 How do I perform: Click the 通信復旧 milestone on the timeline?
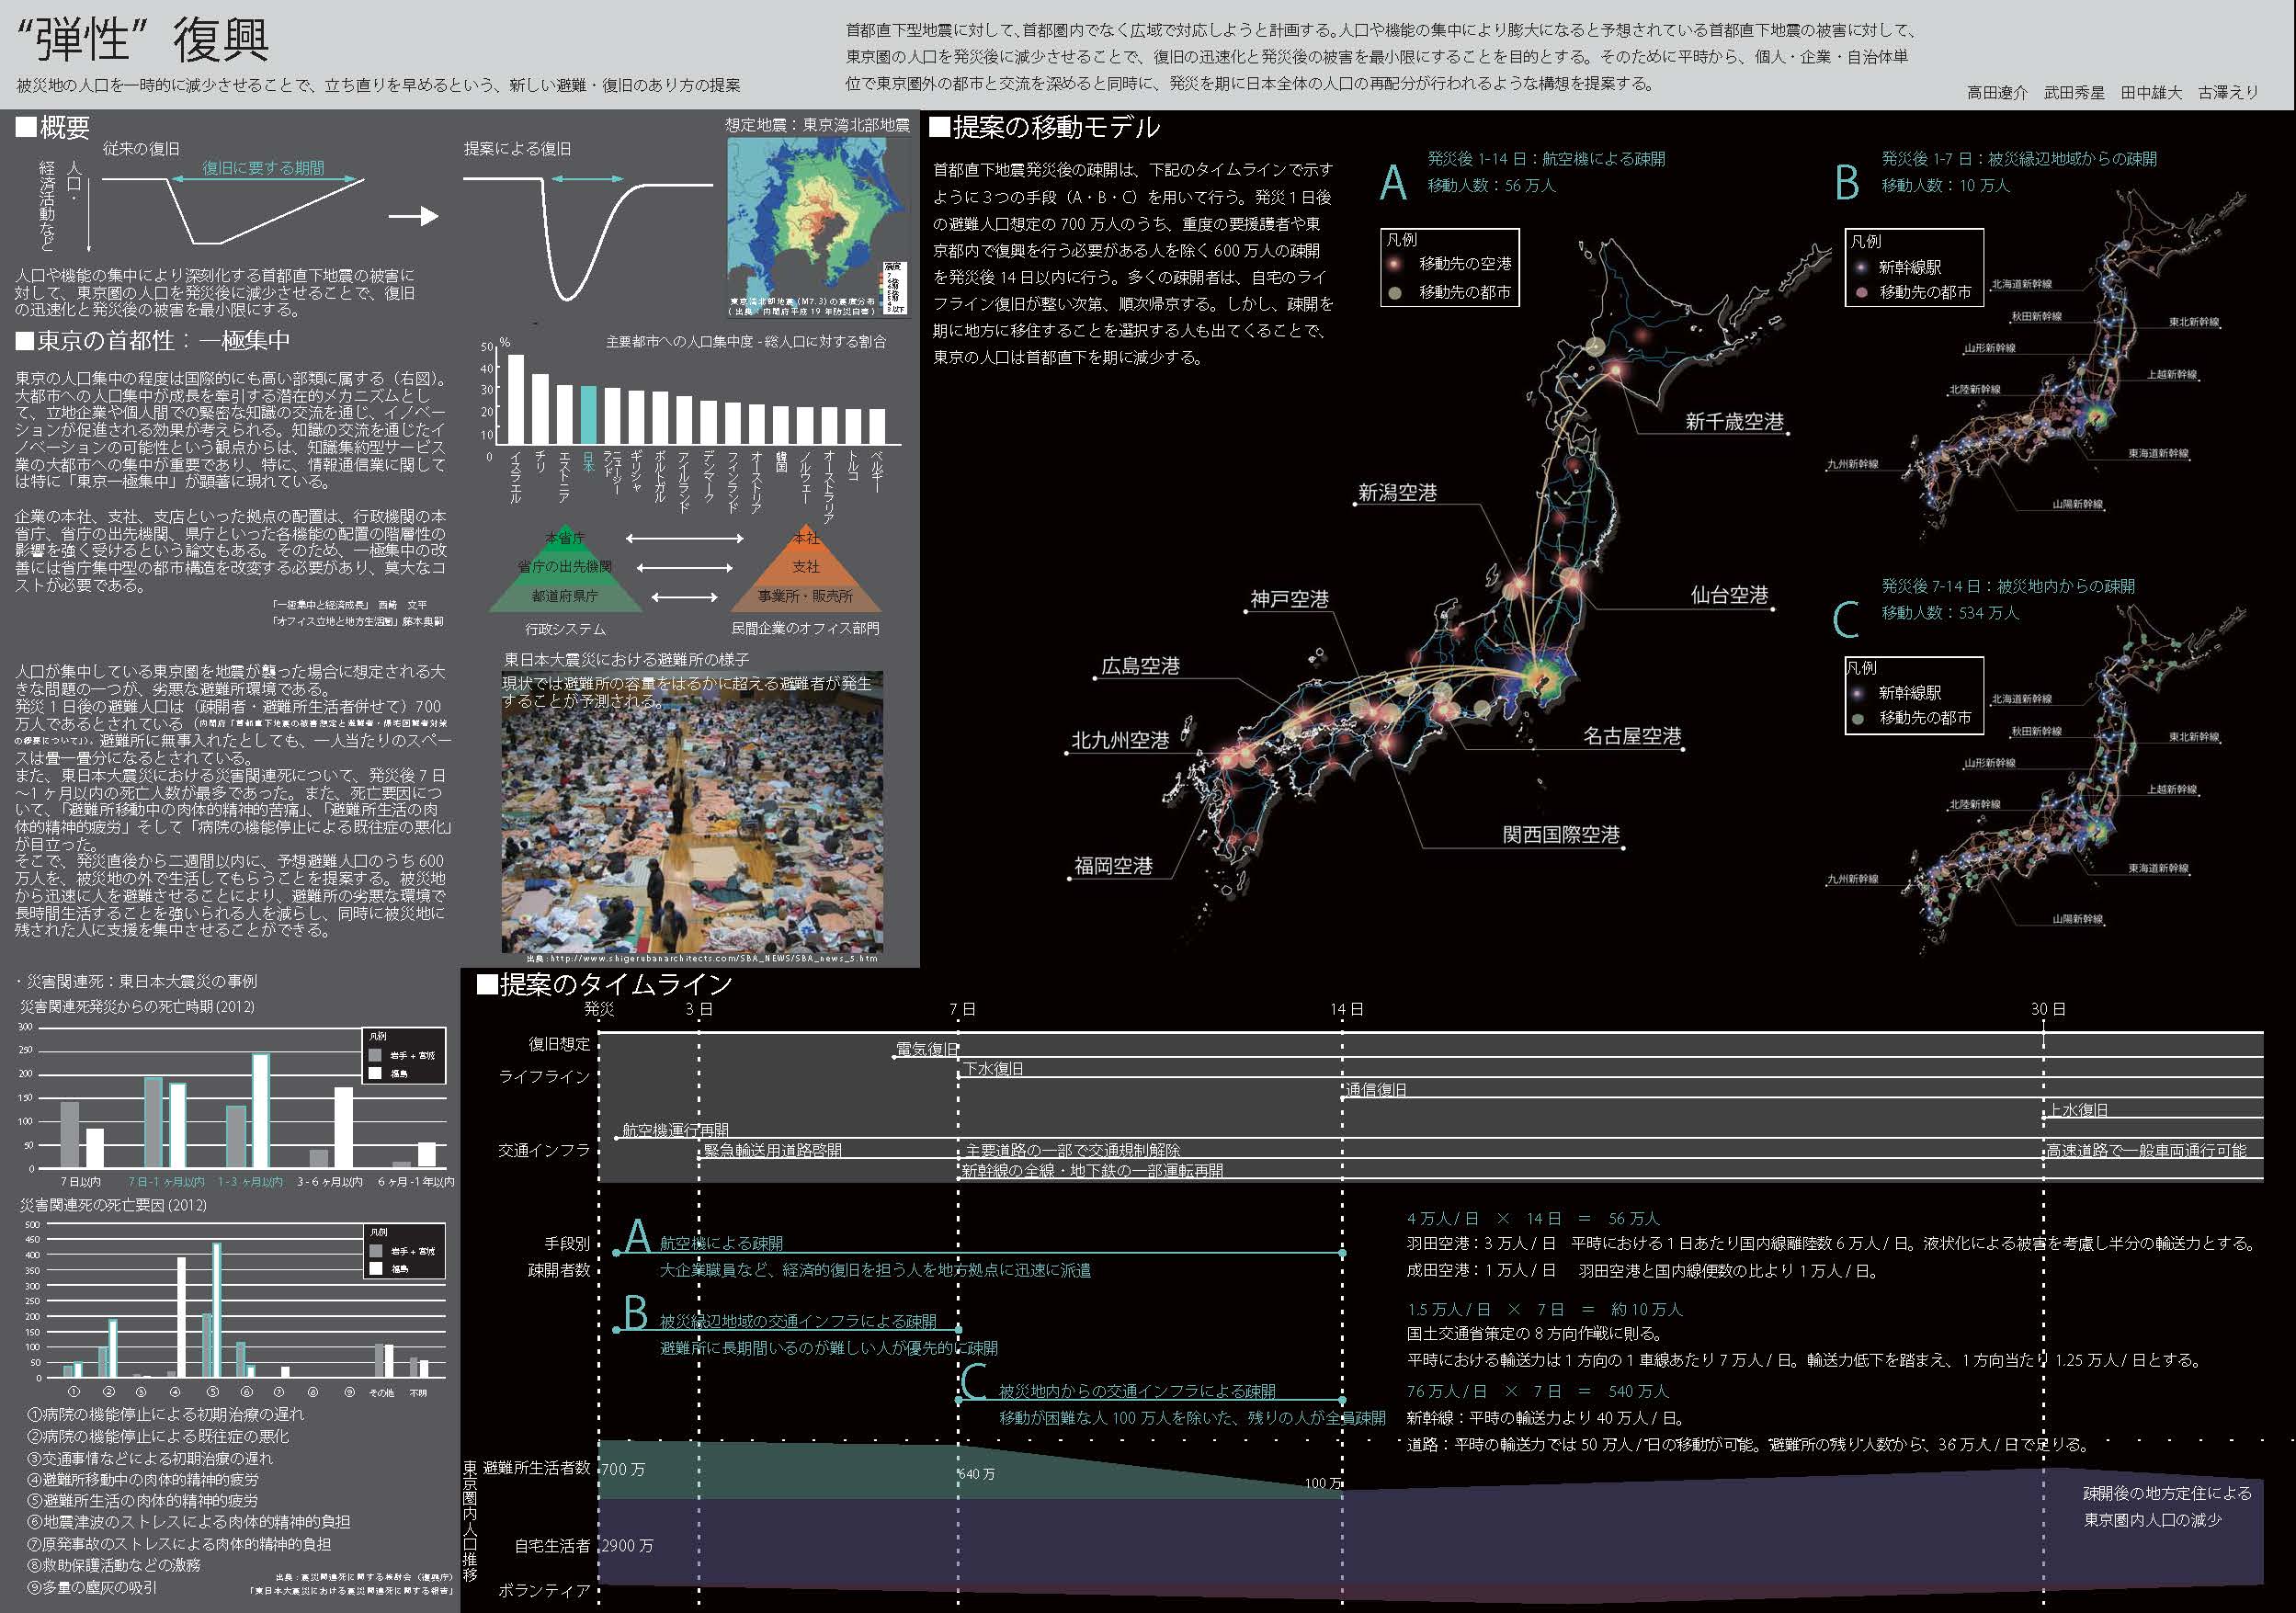pos(1377,1090)
